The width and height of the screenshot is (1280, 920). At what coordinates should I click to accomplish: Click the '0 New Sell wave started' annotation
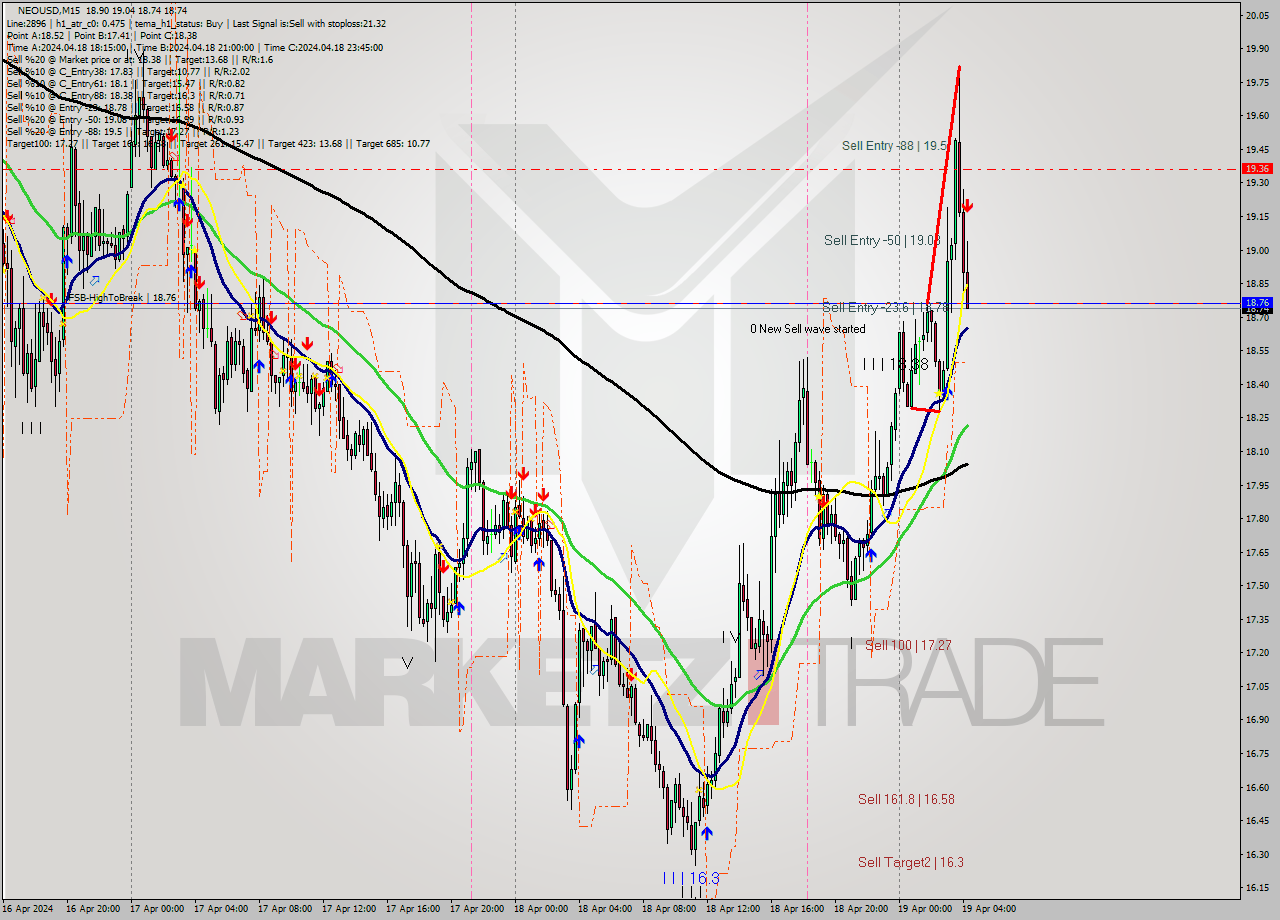click(808, 329)
